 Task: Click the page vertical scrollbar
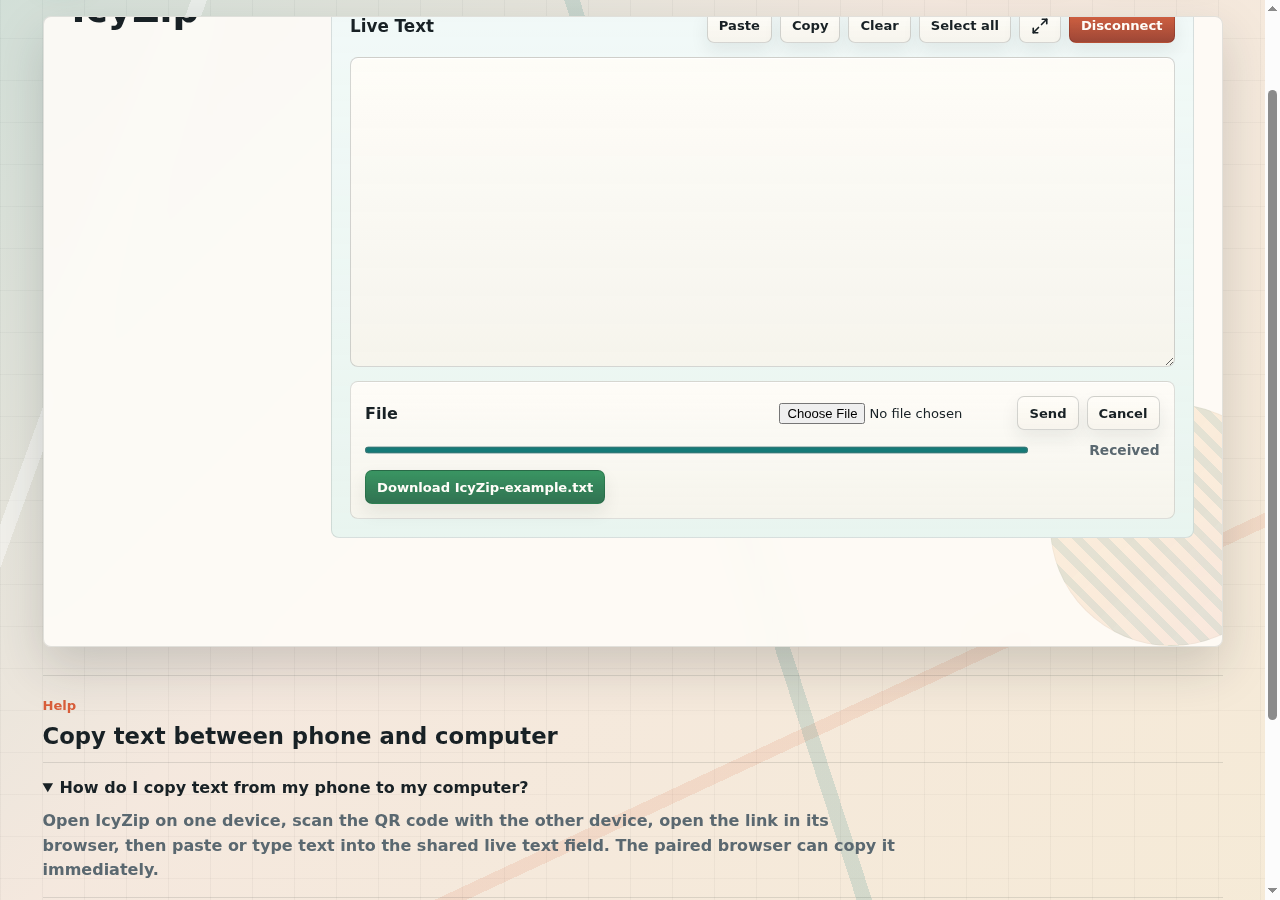1272,405
